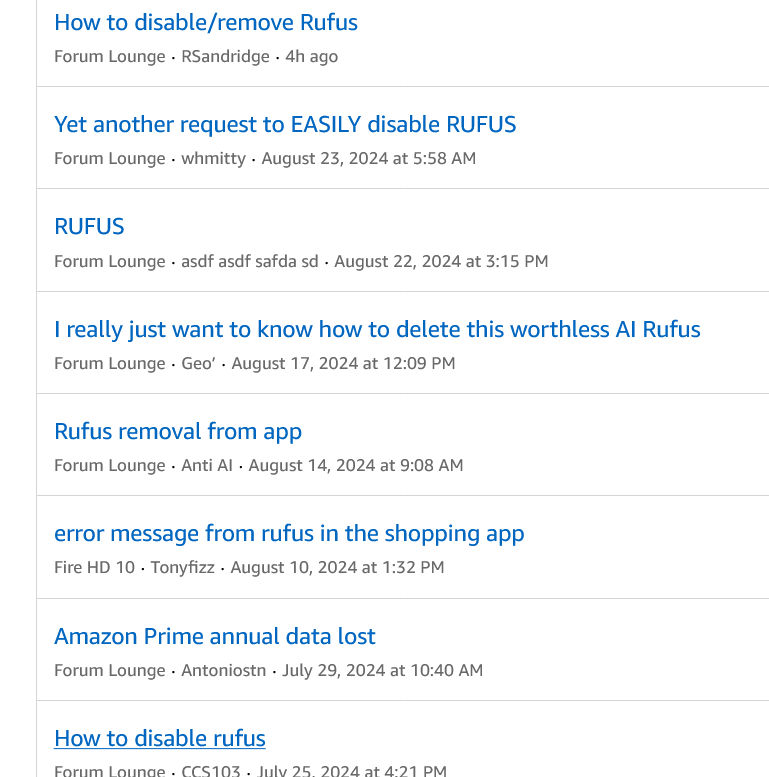Screen dimensions: 769x777
Task: Open the "delete this worthless AI Rufus" thread
Action: [377, 329]
